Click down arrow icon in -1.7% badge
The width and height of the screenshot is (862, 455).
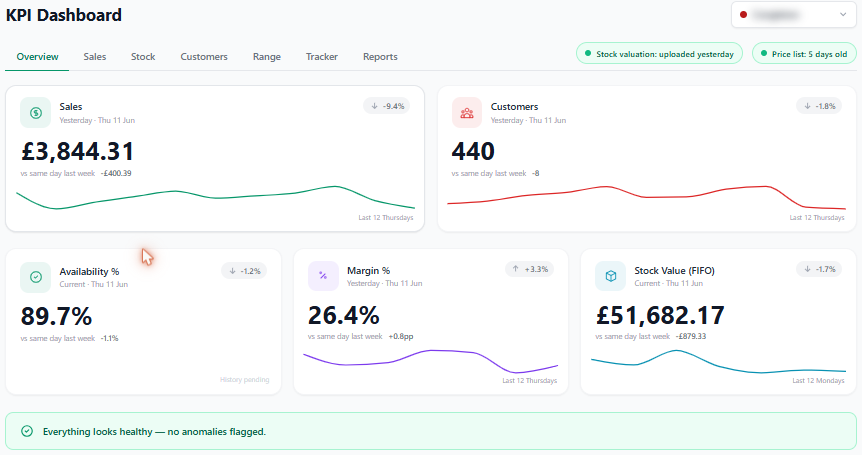[x=807, y=269]
